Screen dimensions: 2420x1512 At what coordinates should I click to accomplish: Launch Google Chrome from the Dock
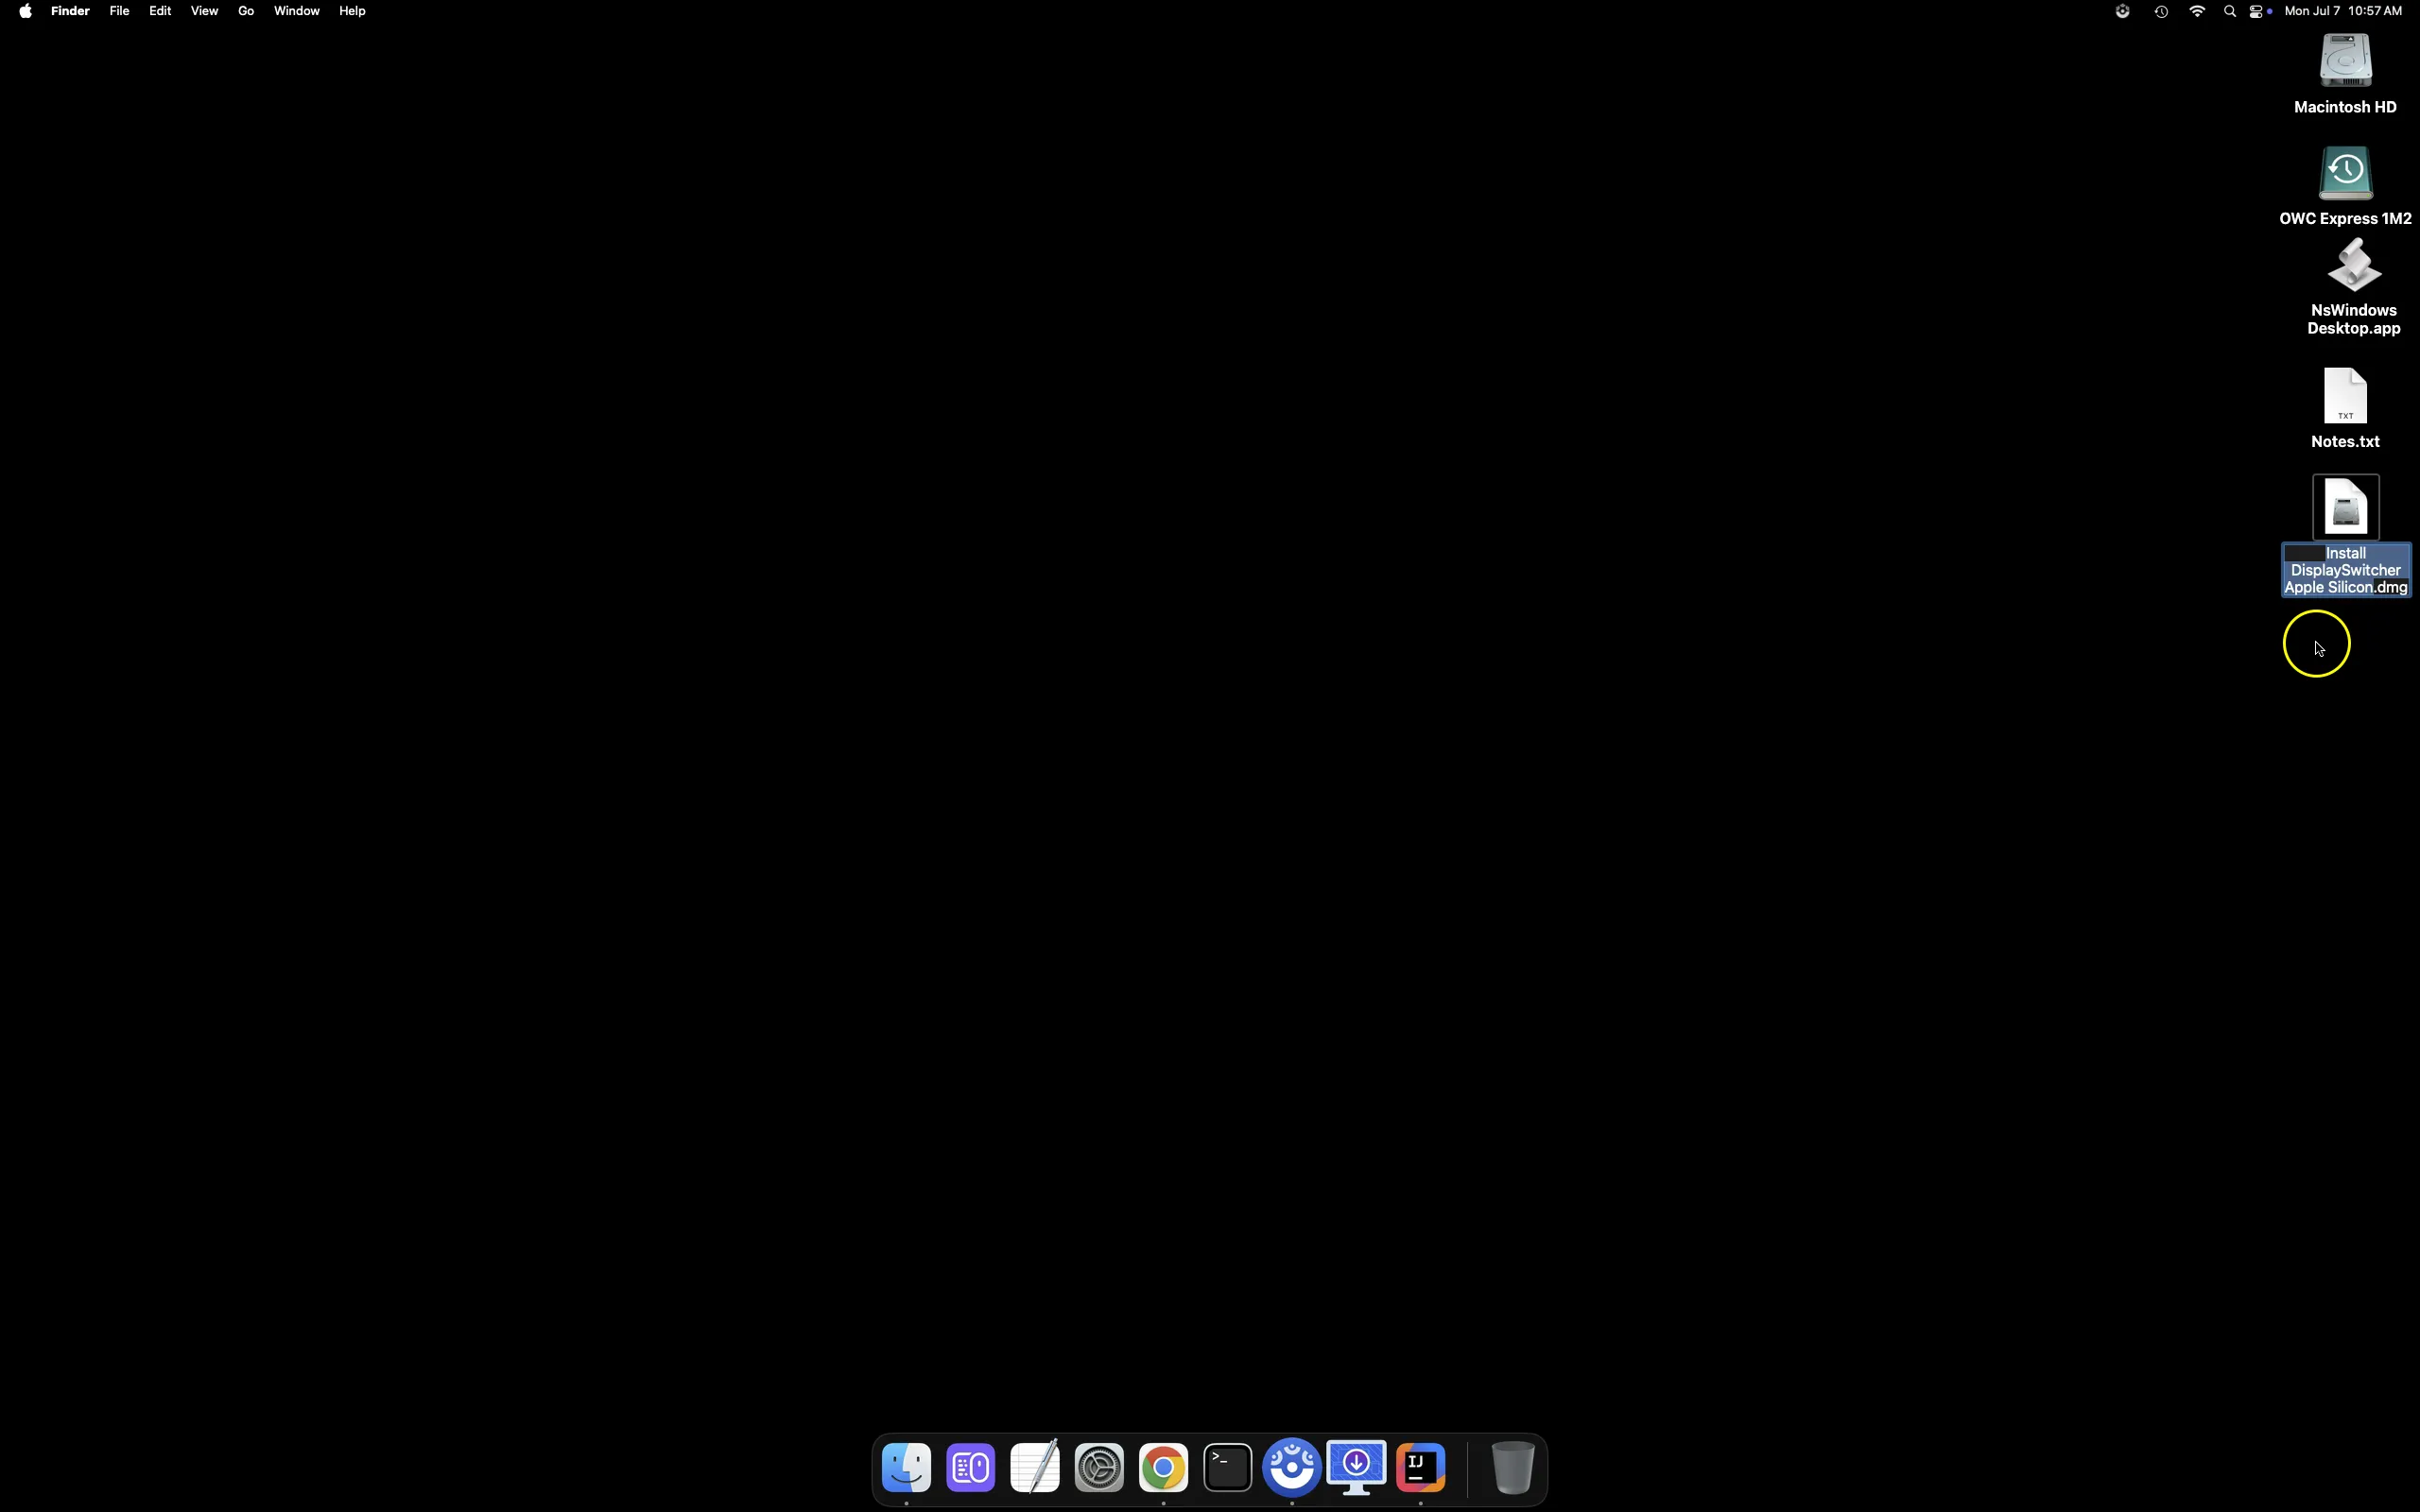tap(1165, 1468)
